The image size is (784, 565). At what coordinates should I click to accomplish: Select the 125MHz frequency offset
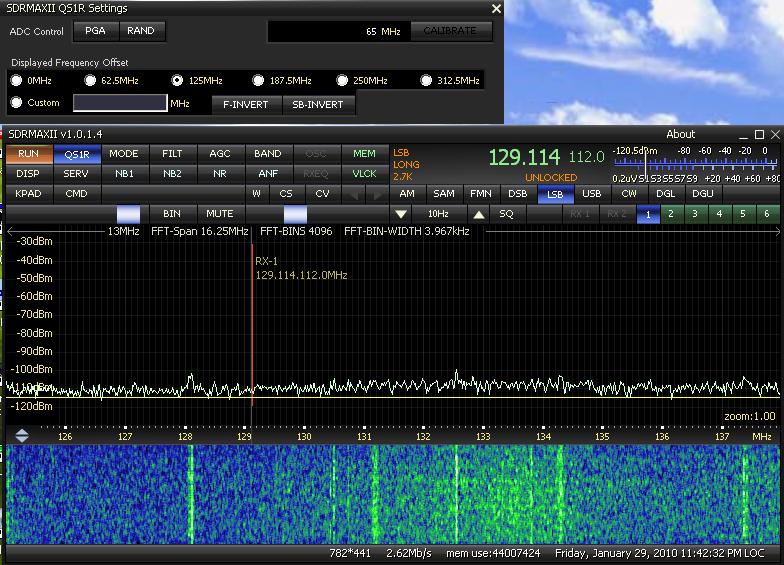(x=177, y=80)
